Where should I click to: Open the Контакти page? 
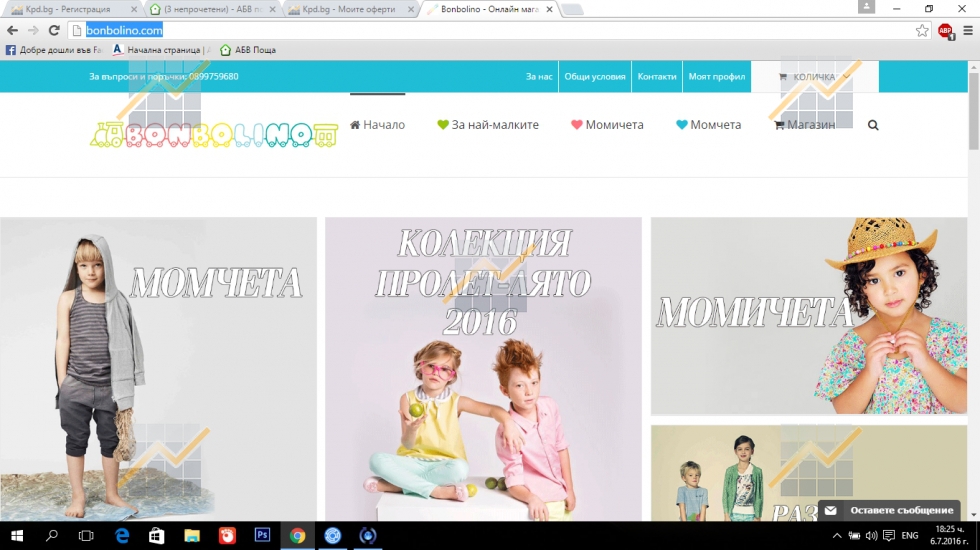(x=657, y=76)
